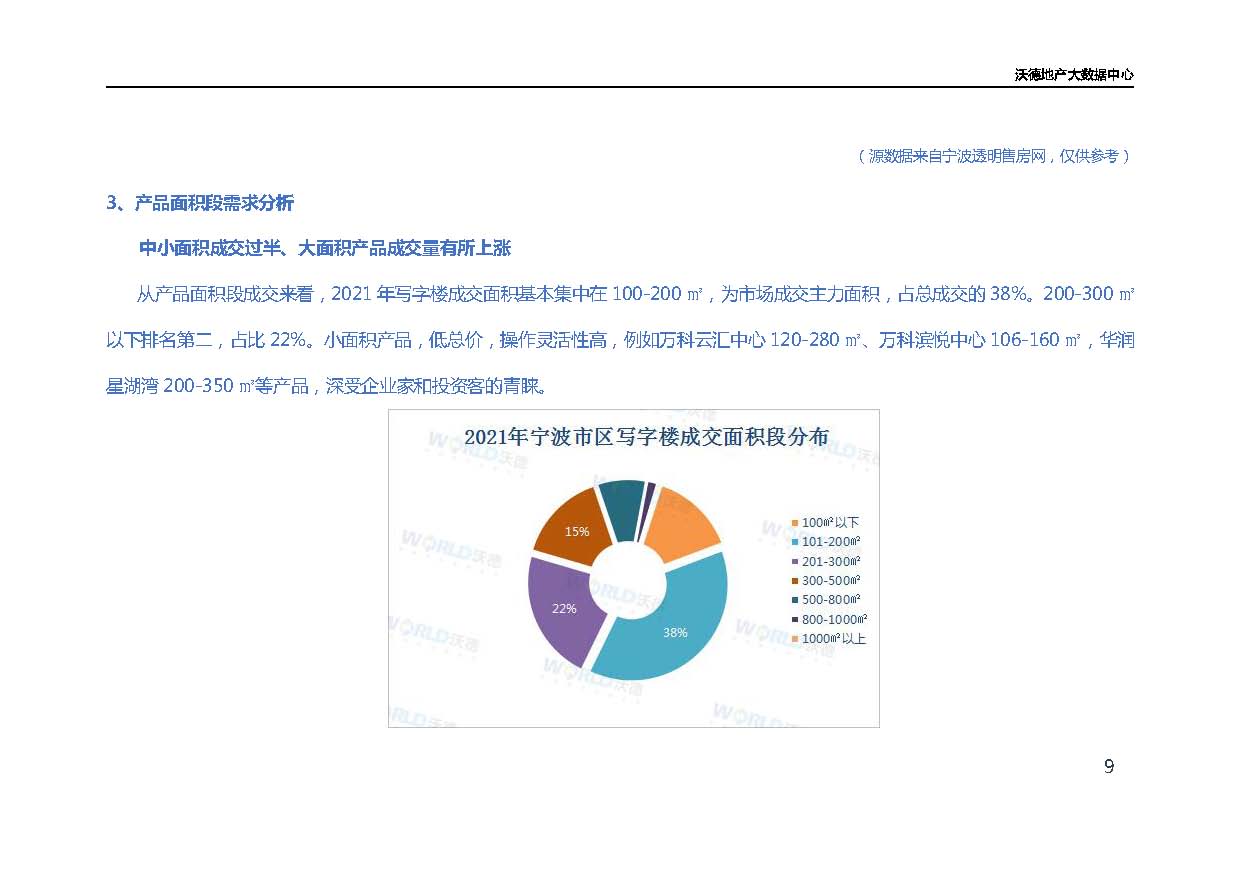Click the purple 22% donut slice
The height and width of the screenshot is (877, 1240).
(x=561, y=607)
